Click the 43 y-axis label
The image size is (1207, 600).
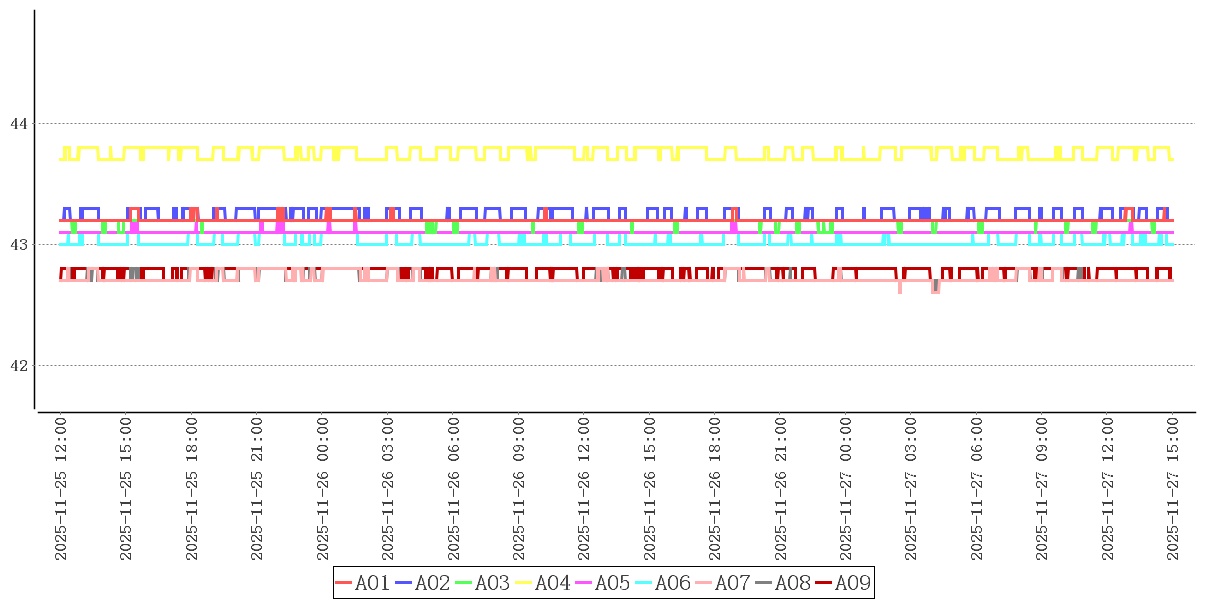coord(18,245)
